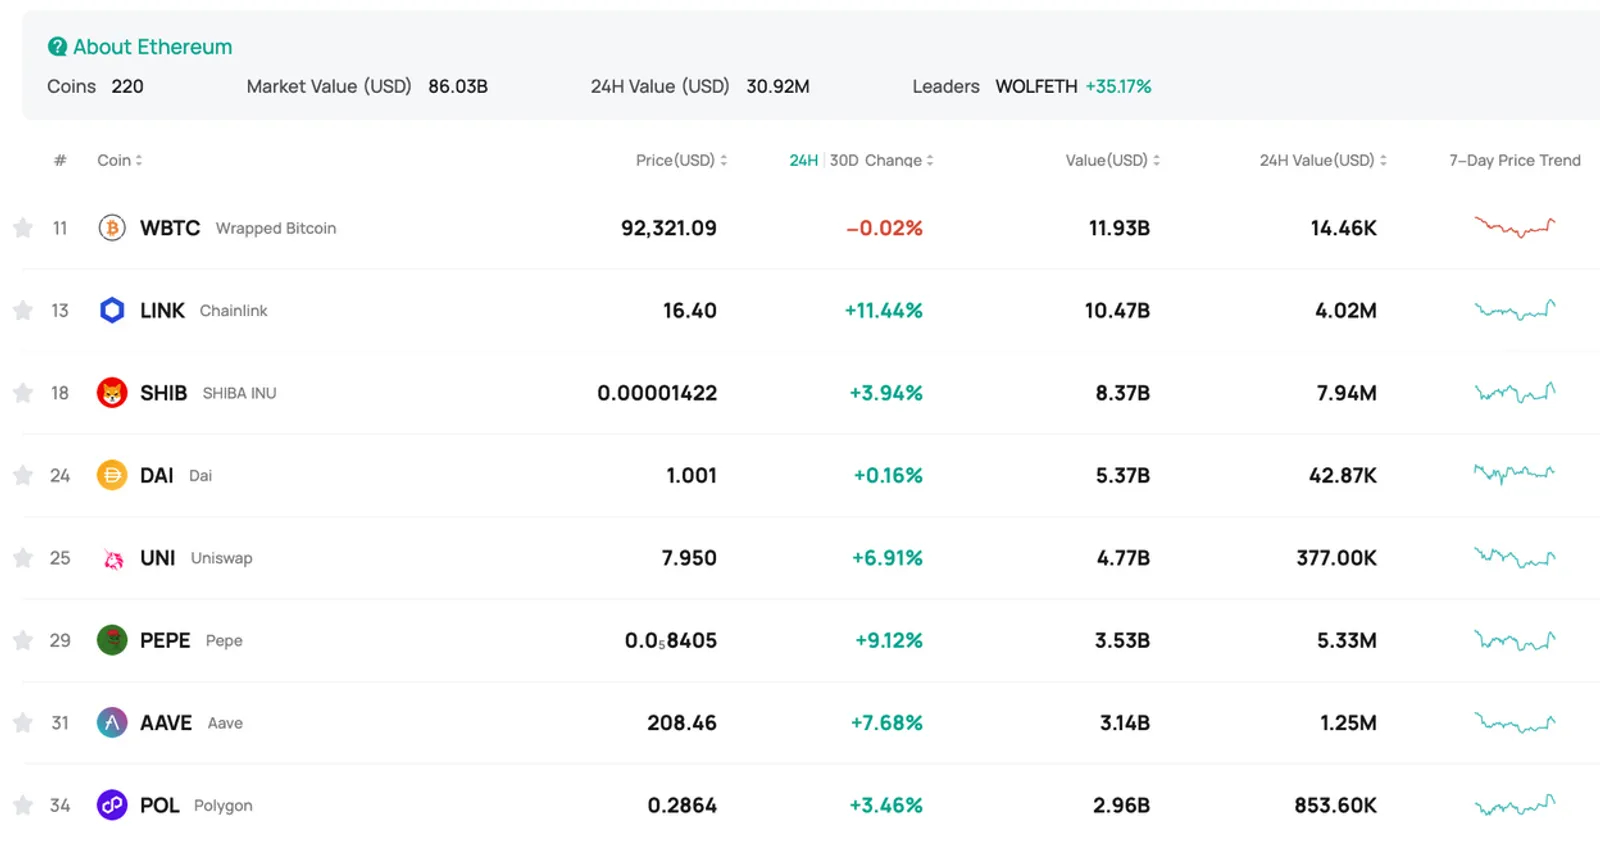
Task: Sort the table by Coin column
Action: click(119, 160)
